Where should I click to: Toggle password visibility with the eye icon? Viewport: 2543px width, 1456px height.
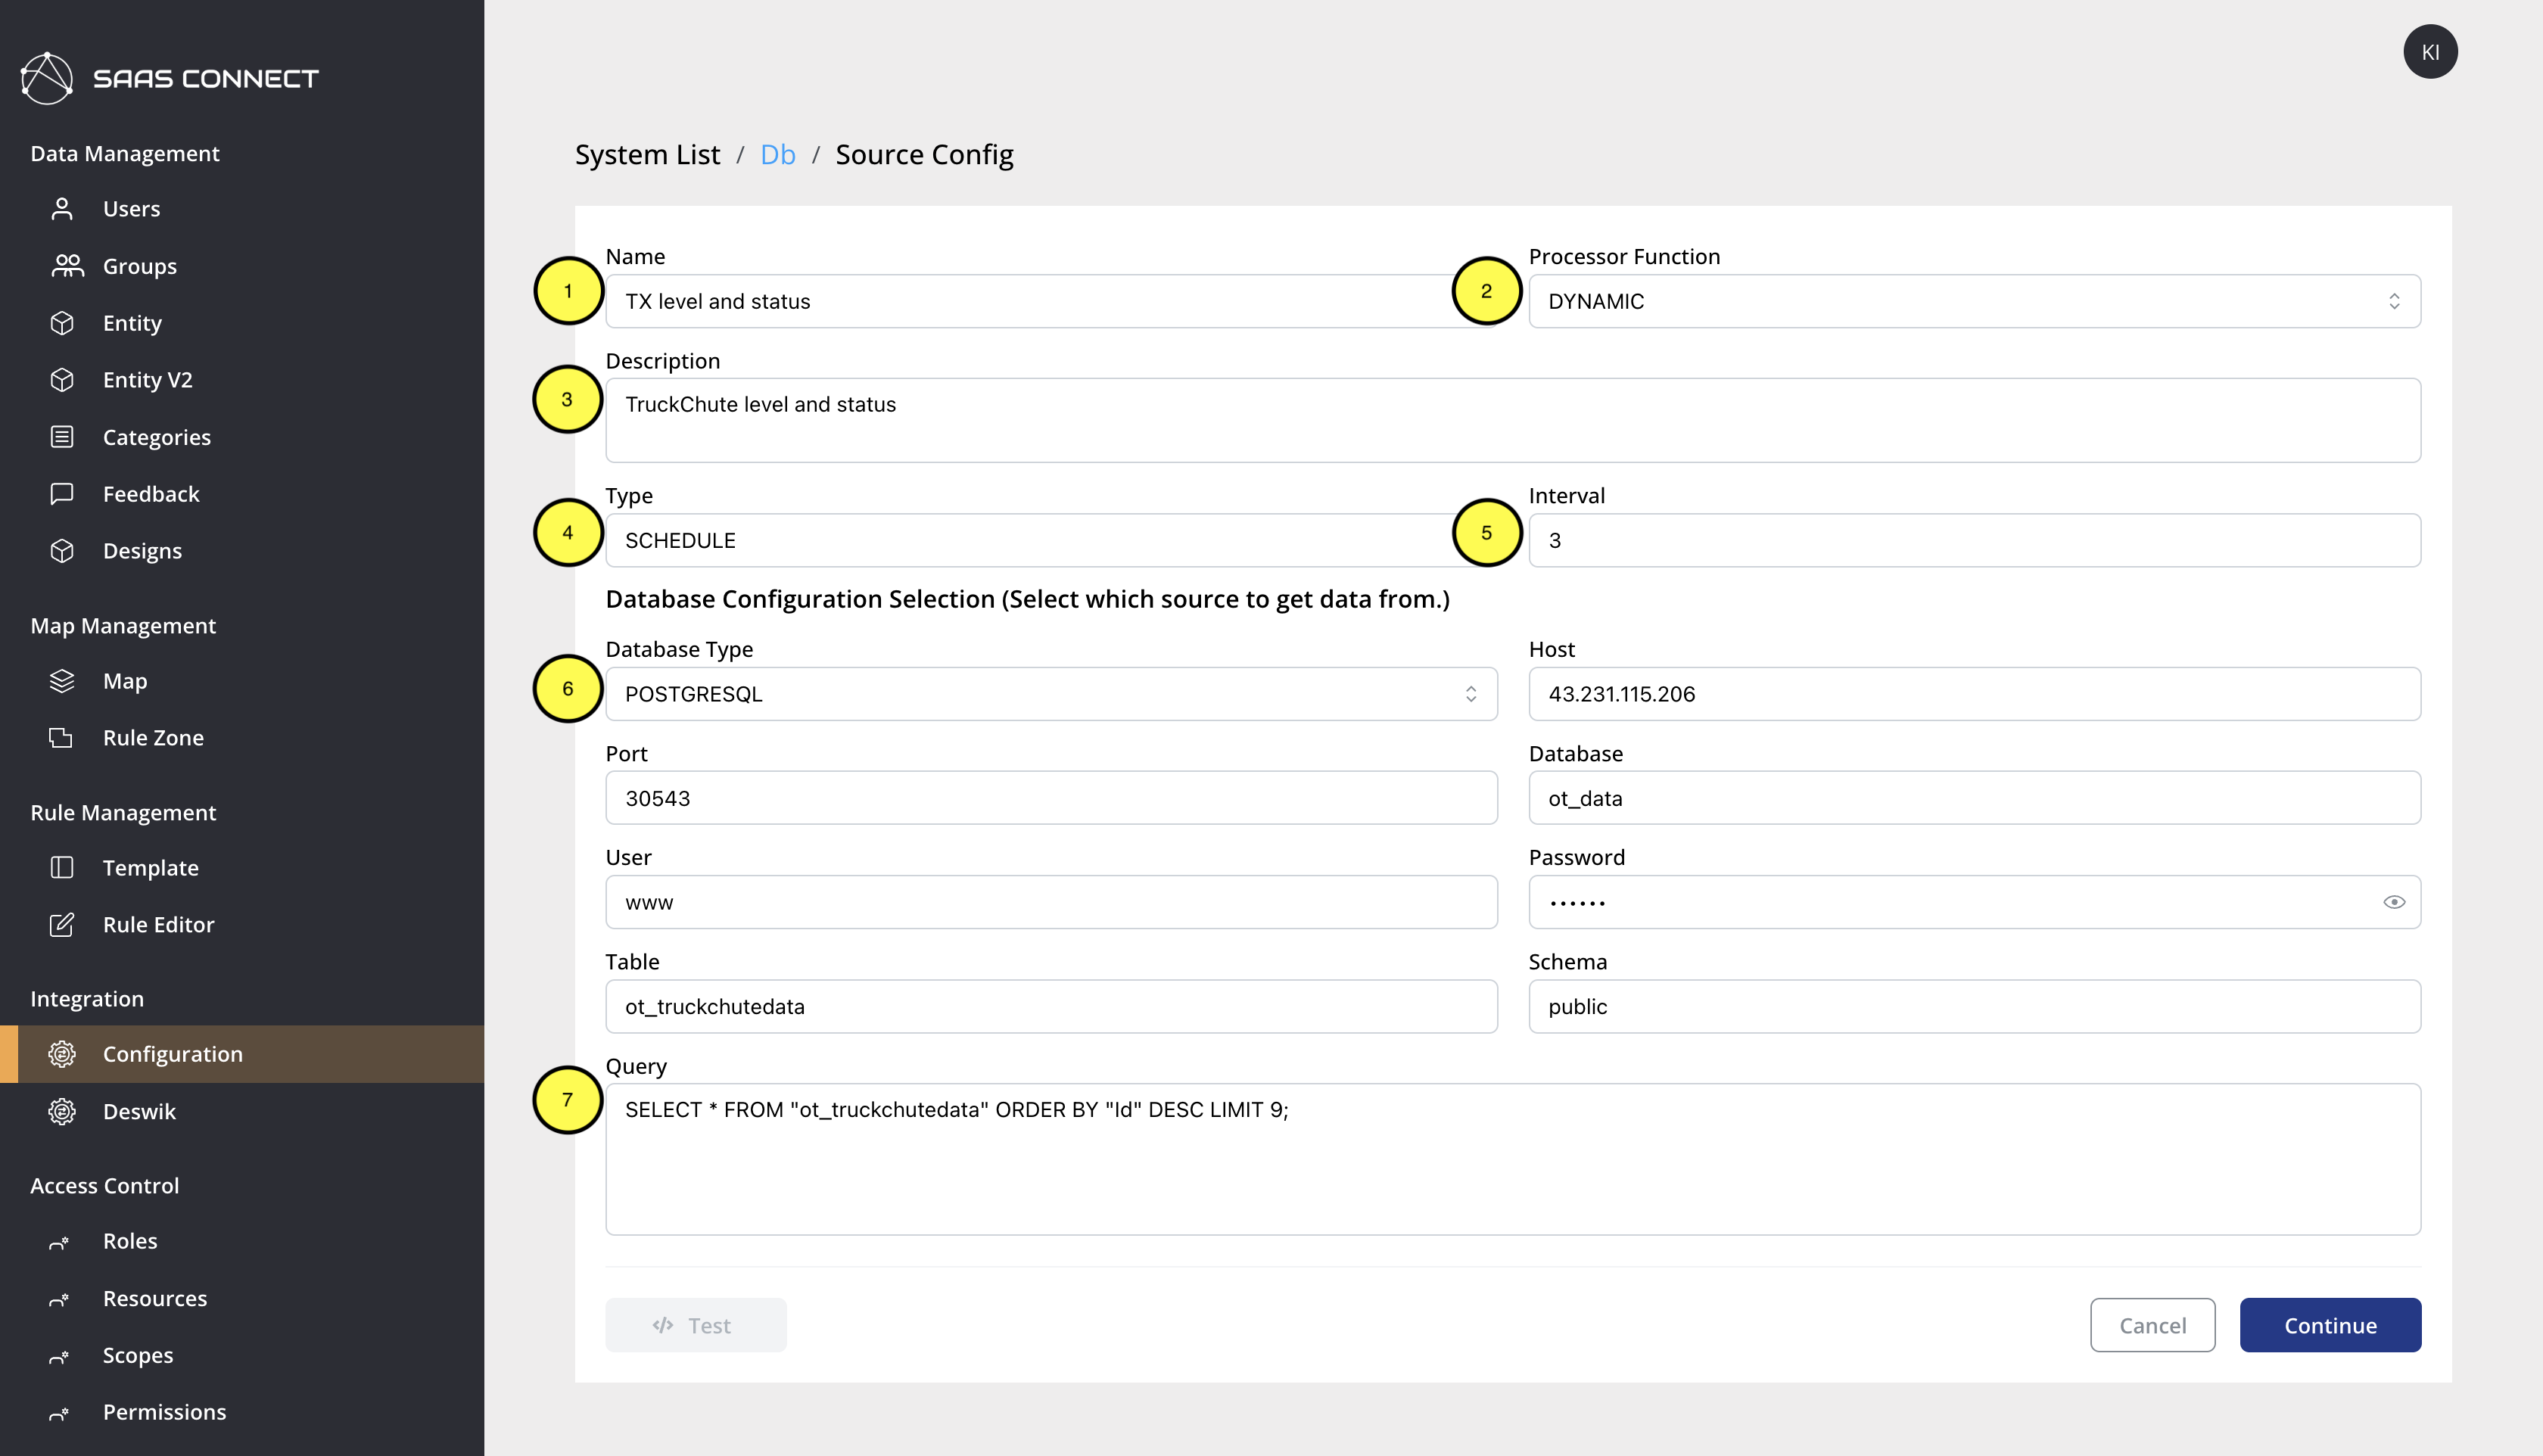click(x=2394, y=901)
